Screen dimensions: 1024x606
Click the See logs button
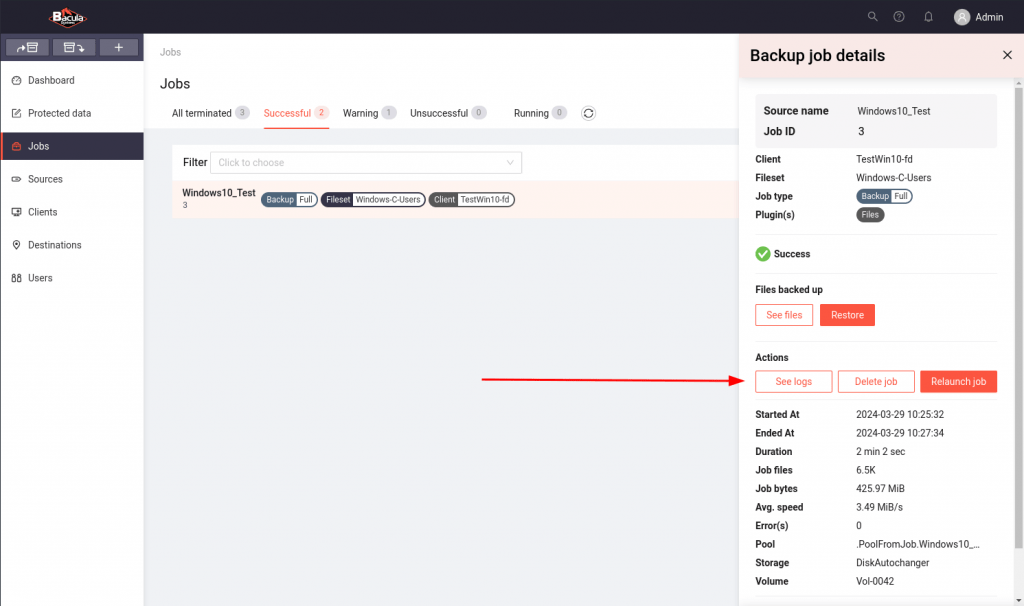[794, 381]
